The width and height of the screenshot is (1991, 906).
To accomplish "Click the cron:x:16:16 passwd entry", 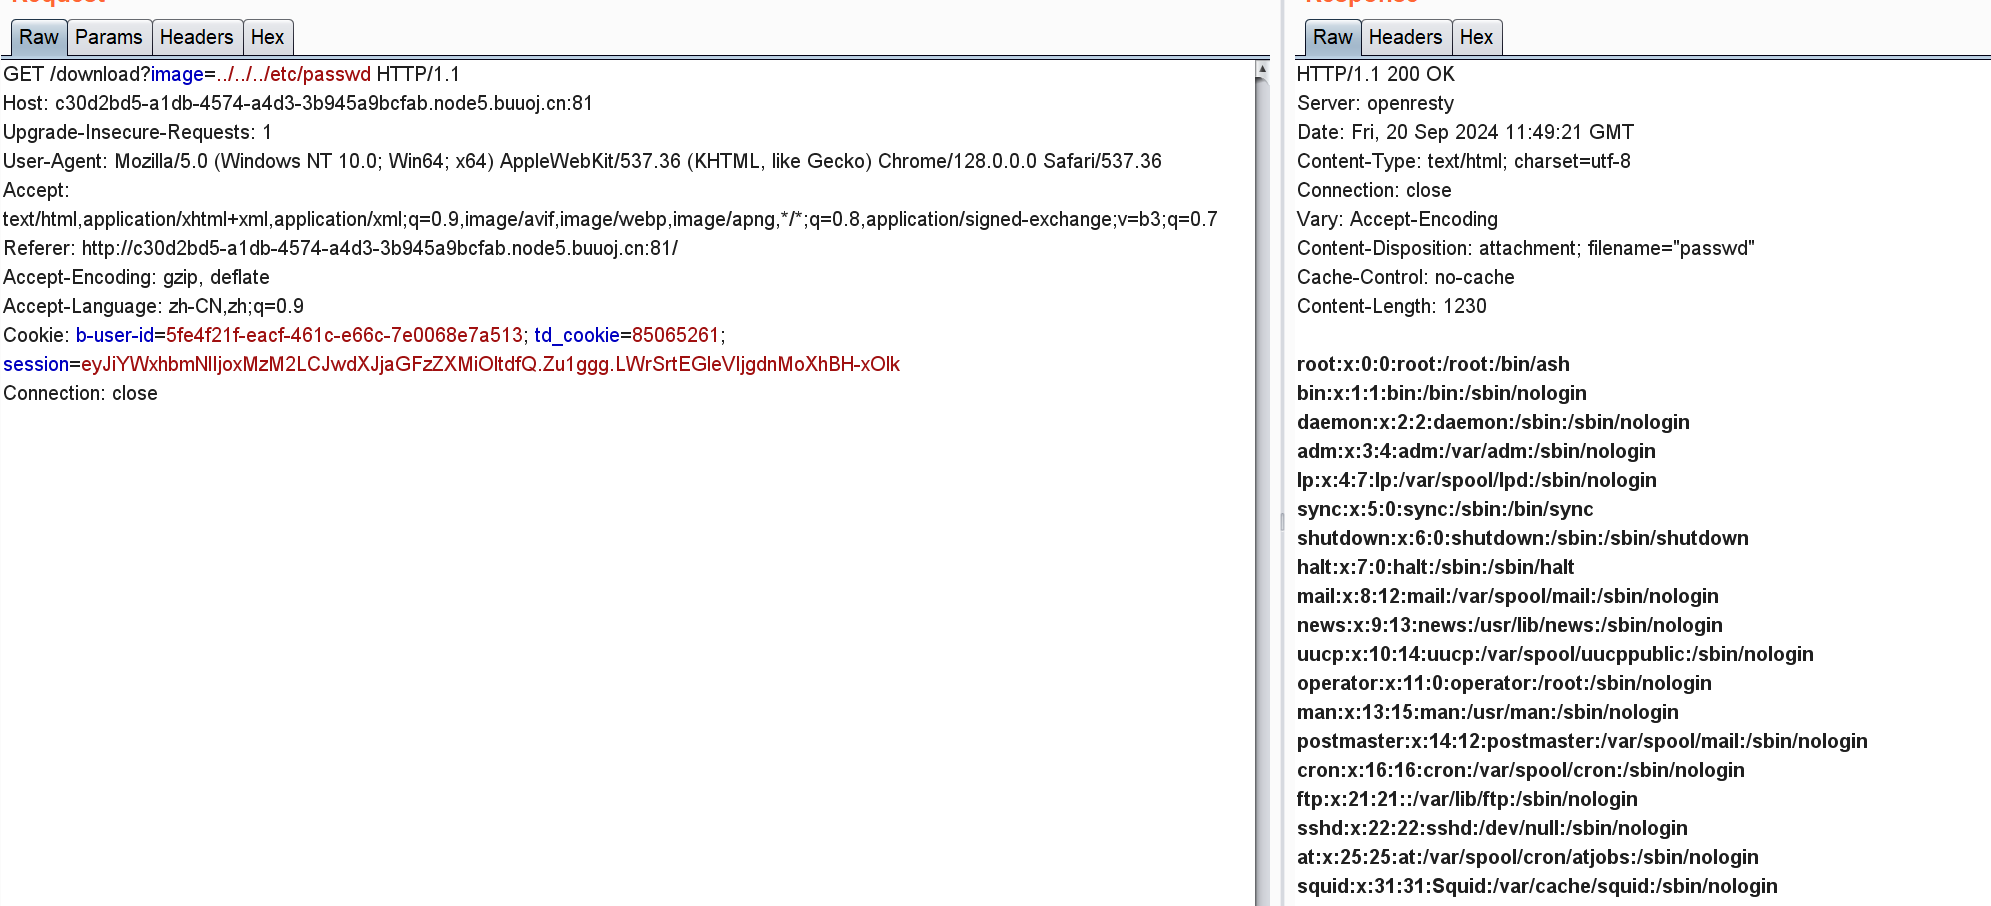I will (x=1521, y=770).
